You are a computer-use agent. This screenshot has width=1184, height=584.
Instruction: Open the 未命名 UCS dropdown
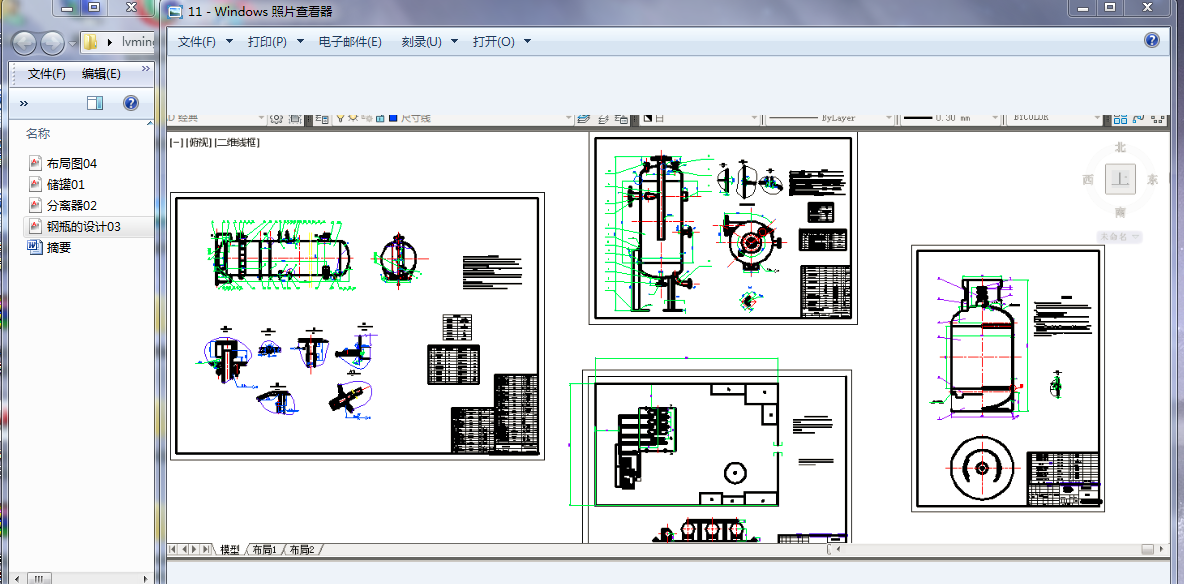[1119, 236]
